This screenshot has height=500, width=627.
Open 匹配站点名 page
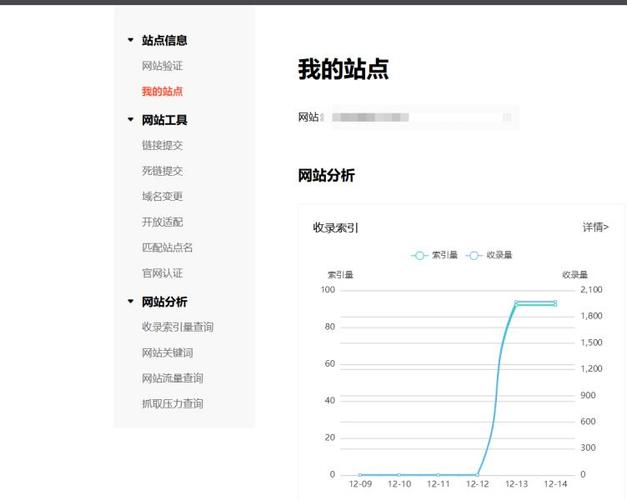[x=167, y=248]
